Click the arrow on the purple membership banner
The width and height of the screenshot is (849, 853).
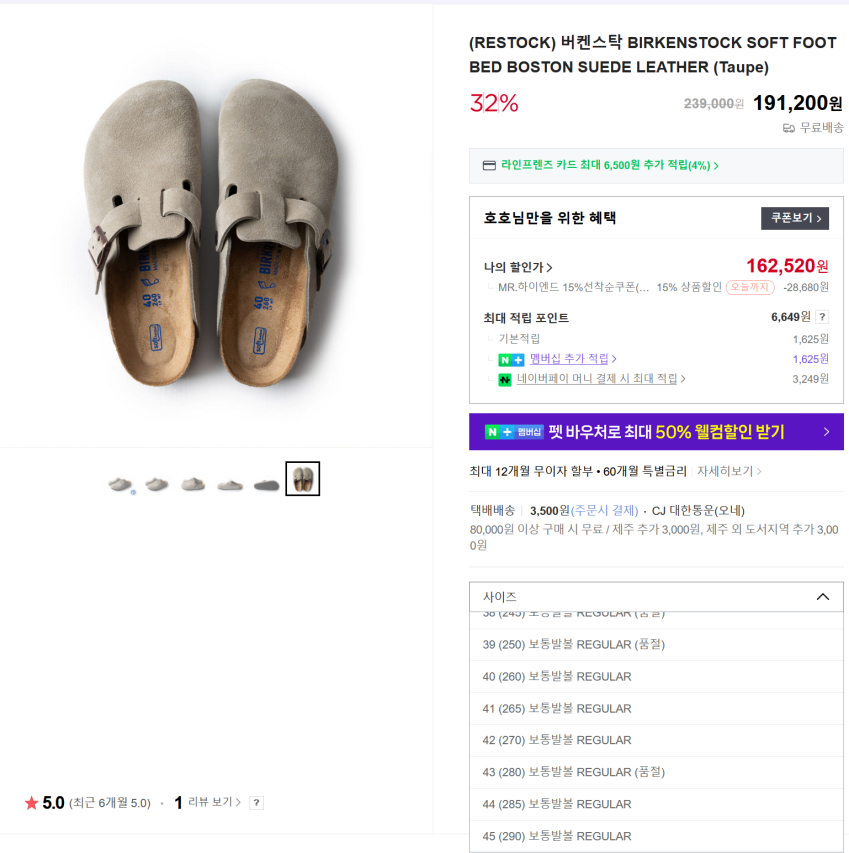point(826,432)
